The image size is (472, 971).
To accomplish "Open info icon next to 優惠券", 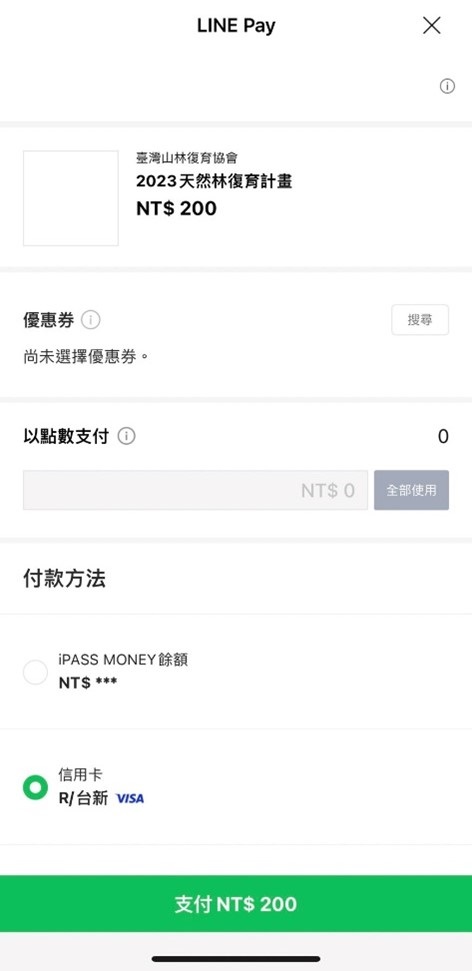I will pos(91,320).
